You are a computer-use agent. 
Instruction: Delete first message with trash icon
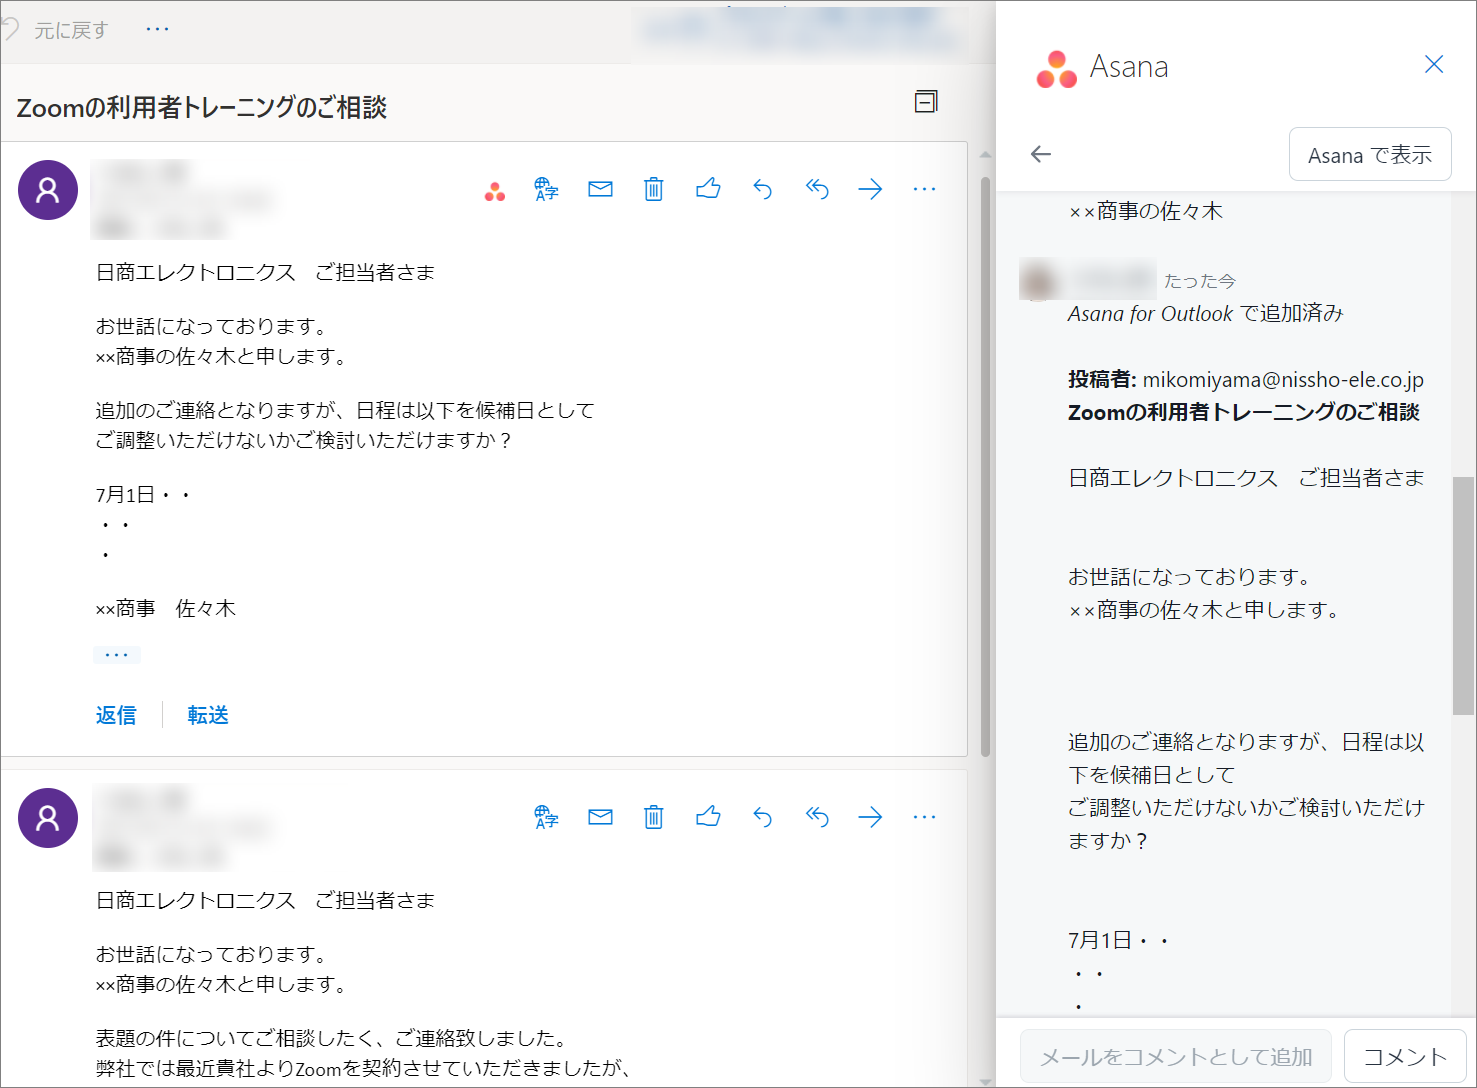coord(654,189)
